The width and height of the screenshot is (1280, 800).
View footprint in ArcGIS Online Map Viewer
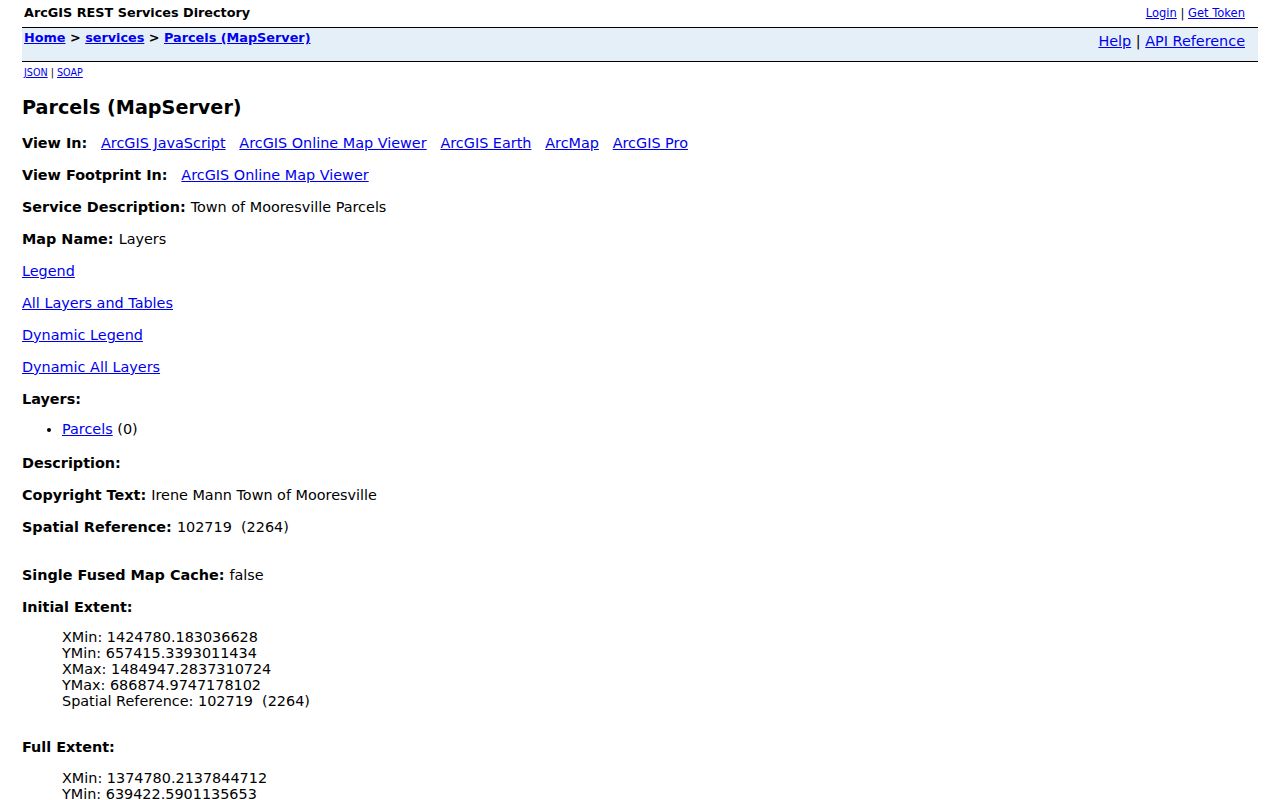click(x=275, y=175)
